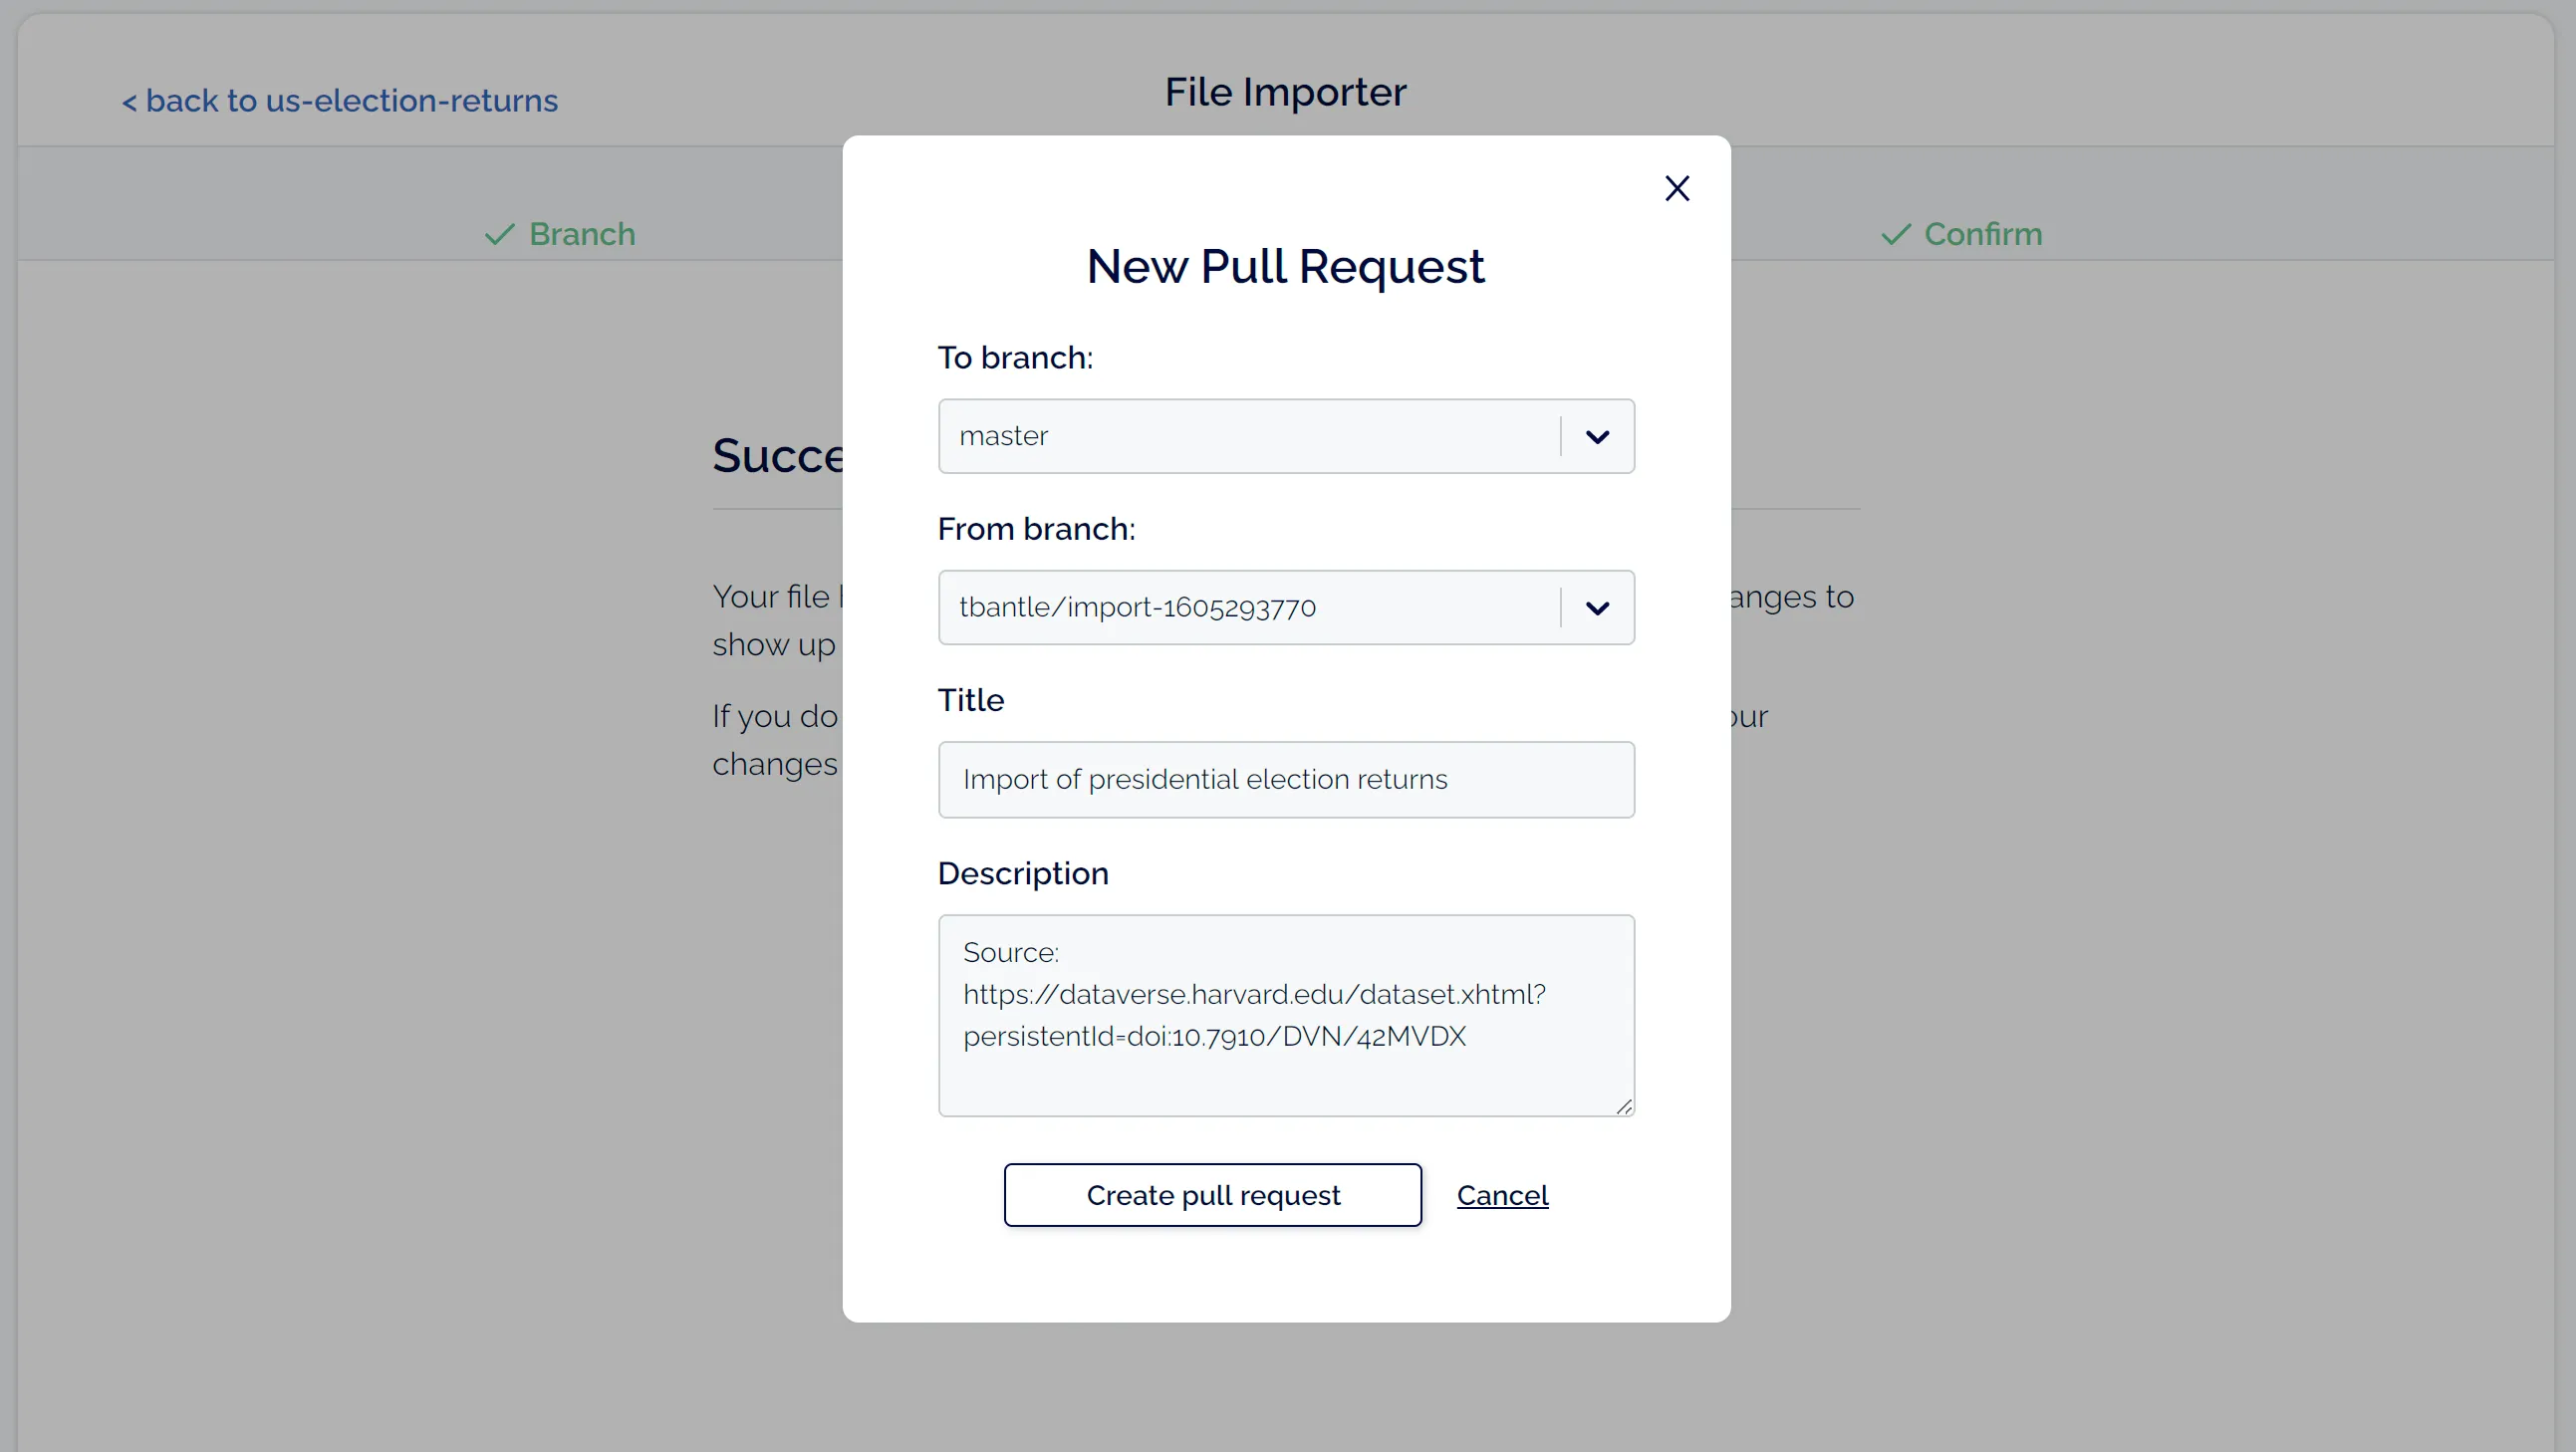Click the green checkmark beside Branch
Viewport: 2576px width, 1452px height.
coord(499,234)
